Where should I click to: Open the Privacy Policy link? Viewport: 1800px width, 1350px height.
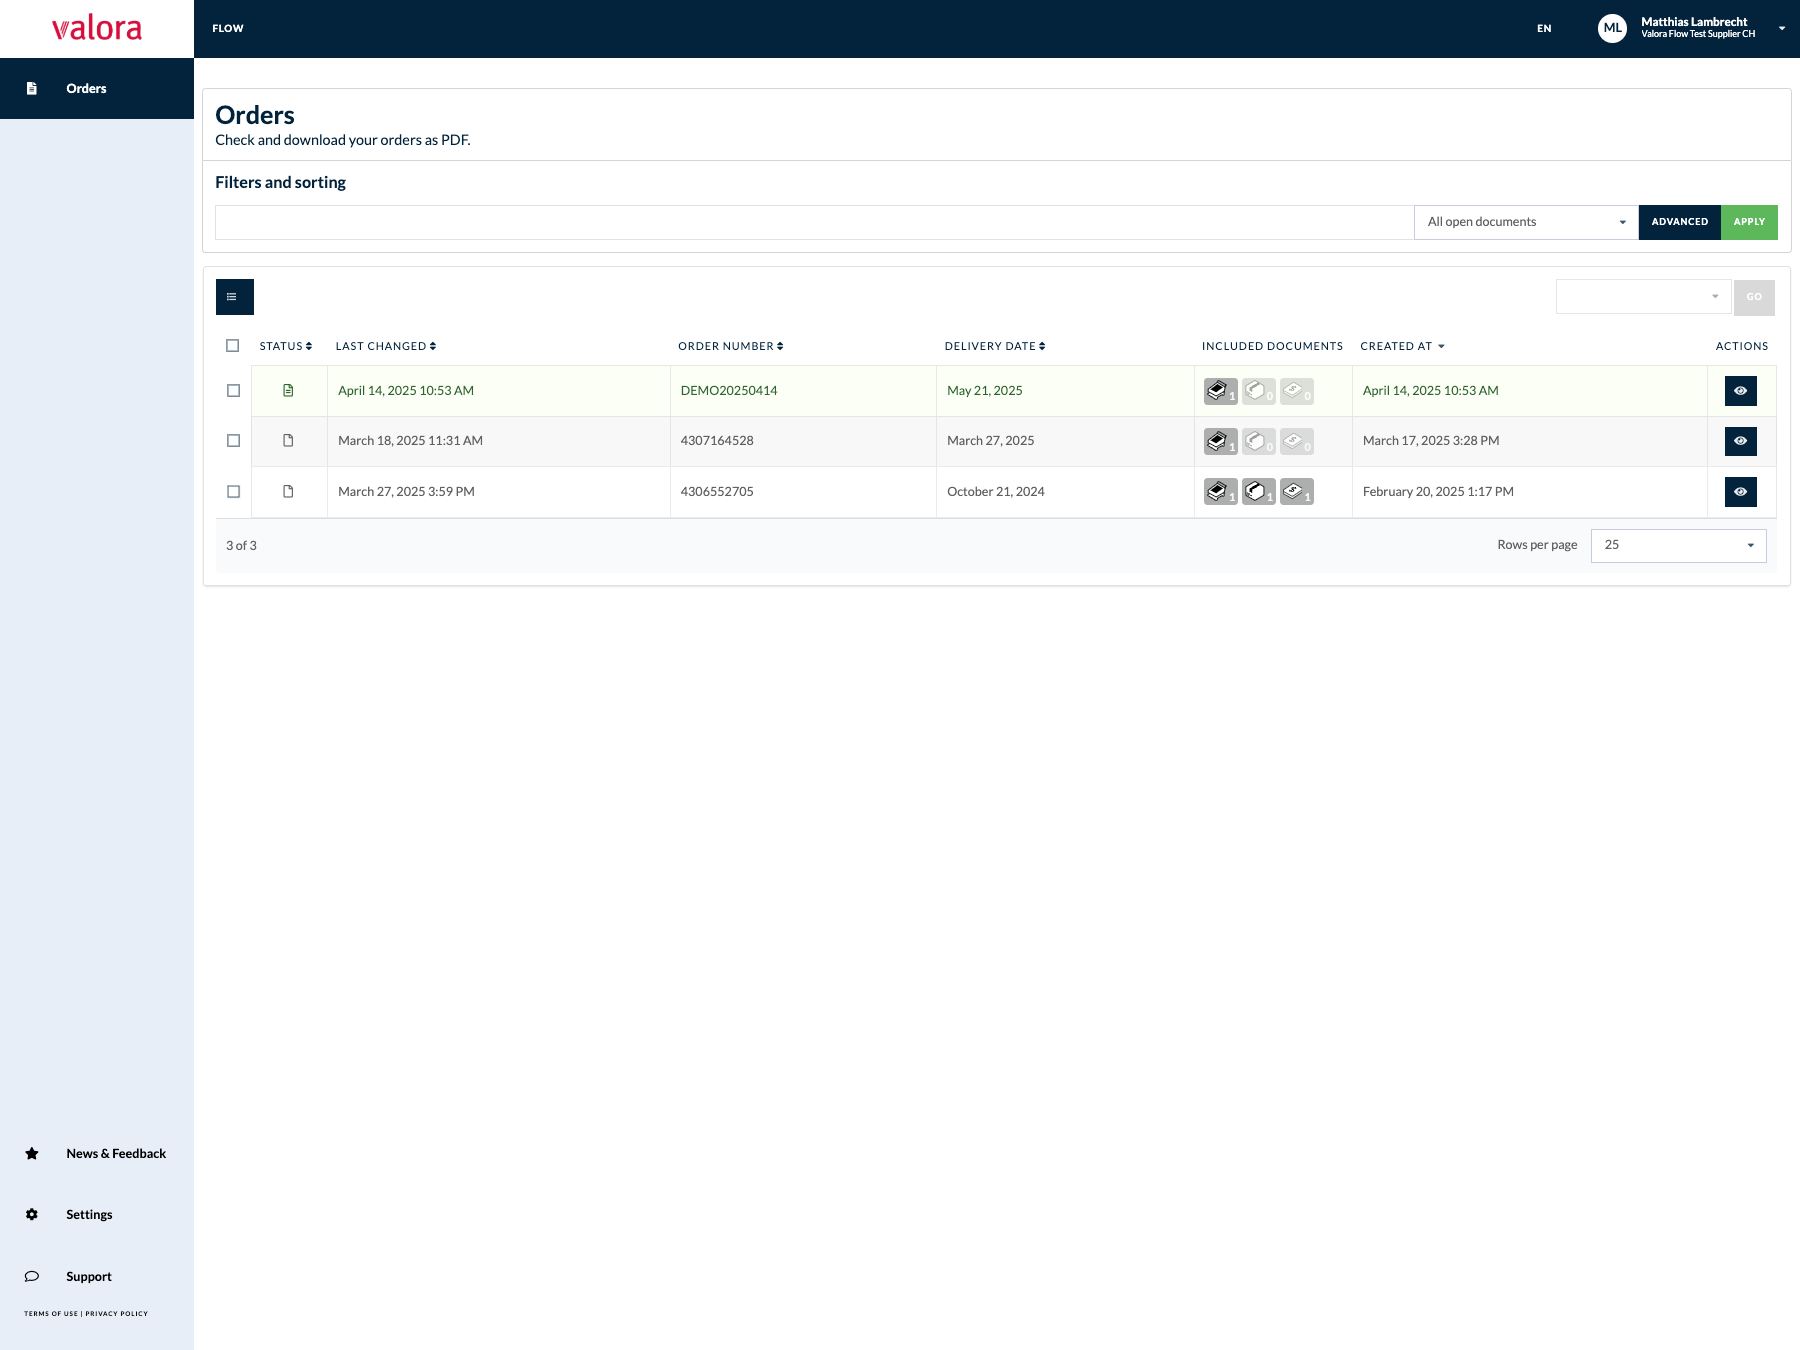tap(116, 1314)
